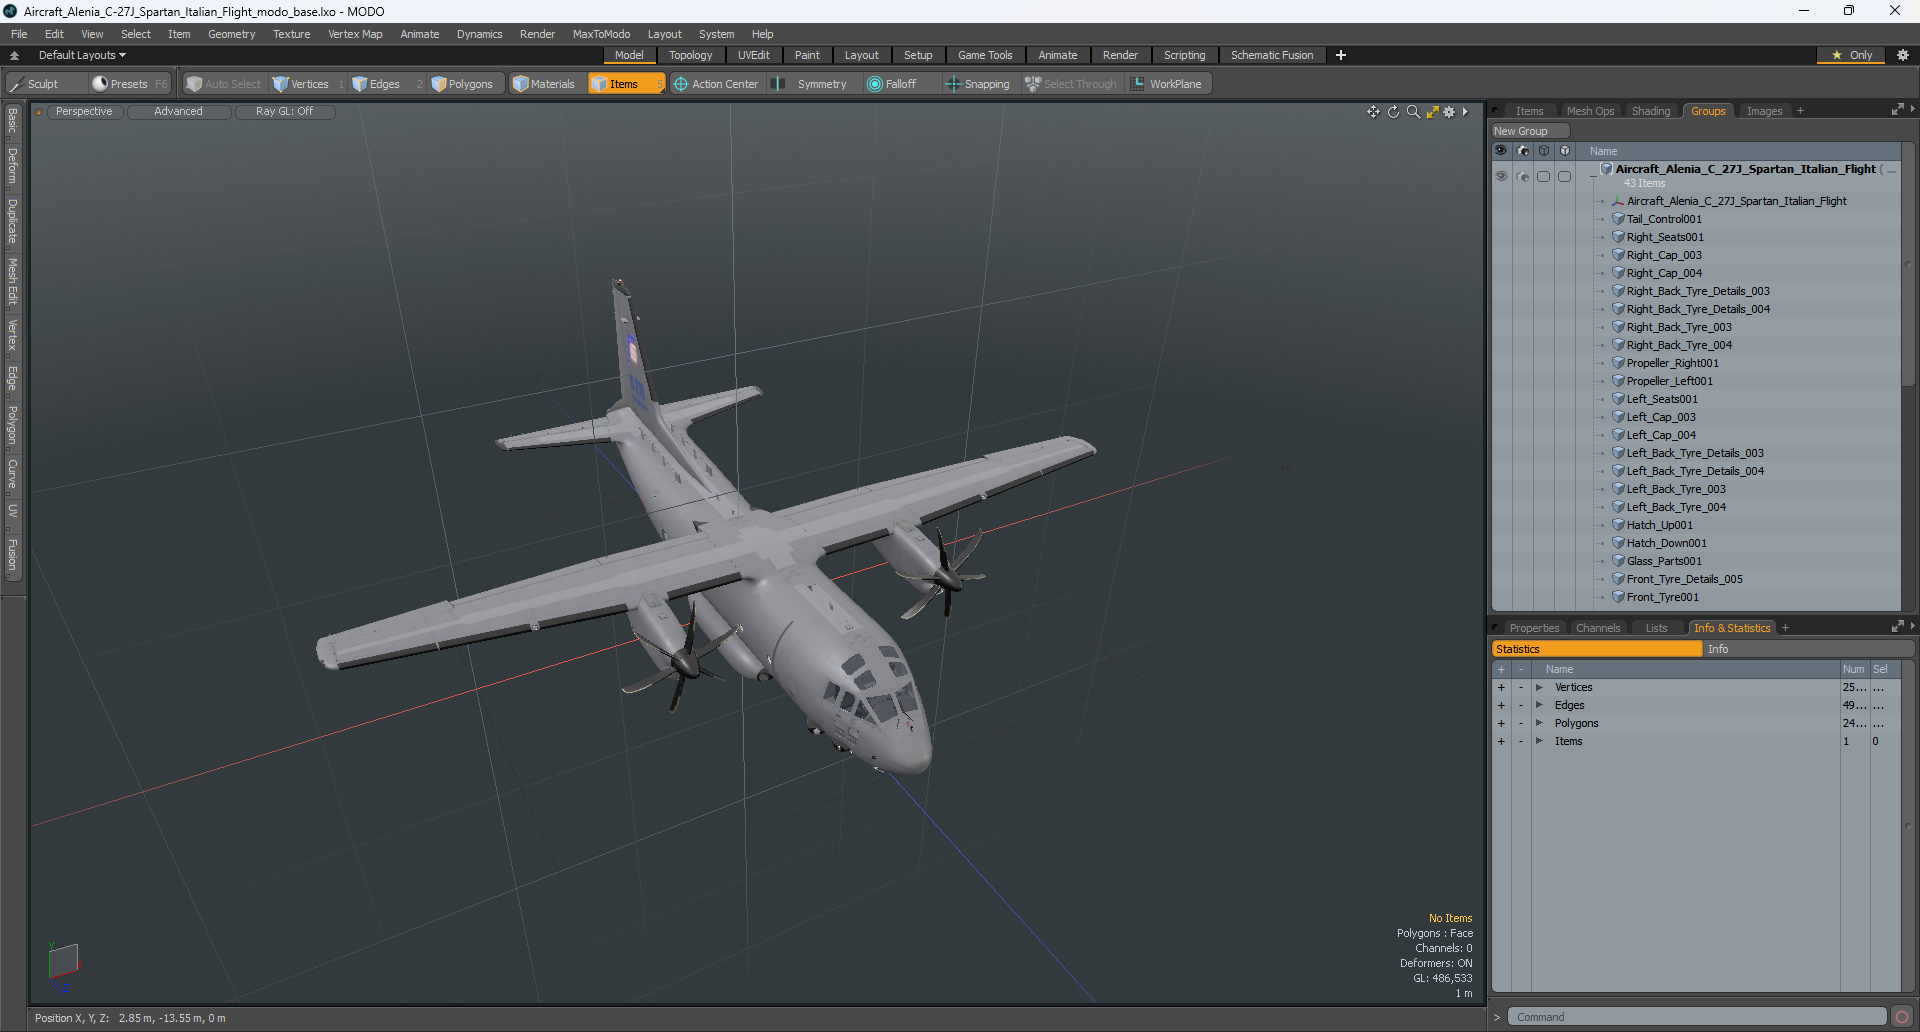Switch to Edges selection mode
Image resolution: width=1920 pixels, height=1032 pixels.
(385, 84)
